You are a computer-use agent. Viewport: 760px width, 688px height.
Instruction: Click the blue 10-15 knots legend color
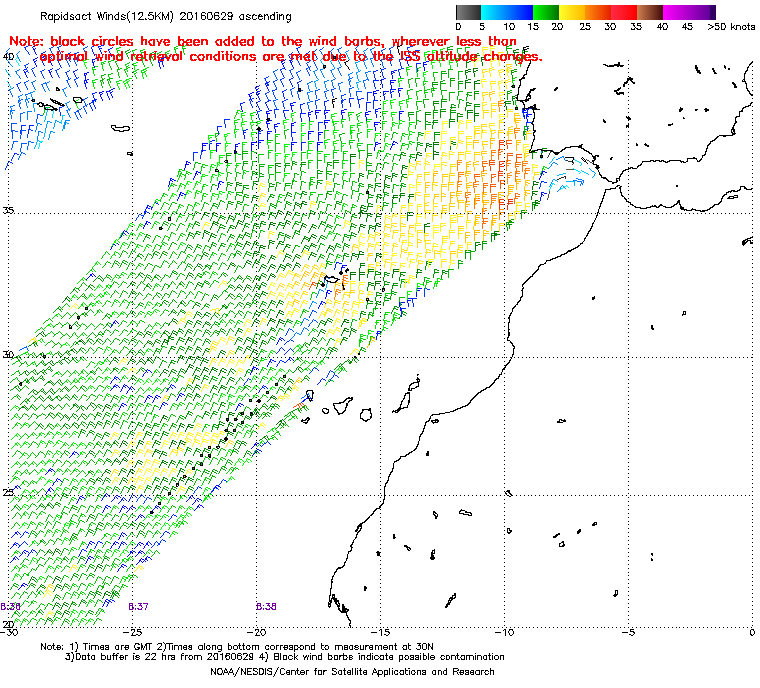tap(520, 12)
